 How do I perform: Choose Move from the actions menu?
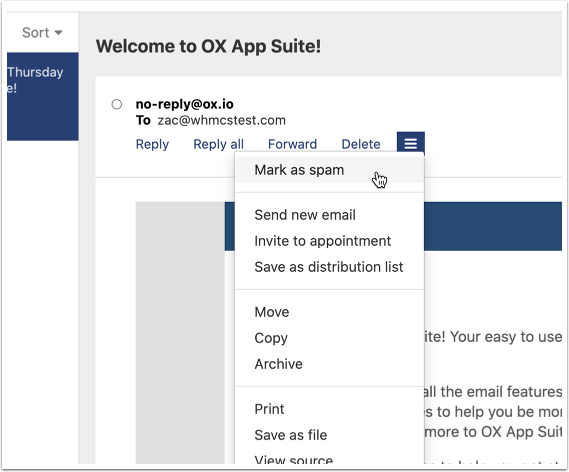tap(329, 312)
